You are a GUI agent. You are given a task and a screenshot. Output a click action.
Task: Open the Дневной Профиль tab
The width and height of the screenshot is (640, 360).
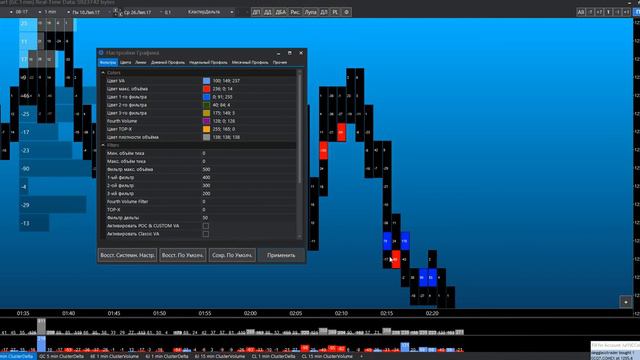point(168,62)
